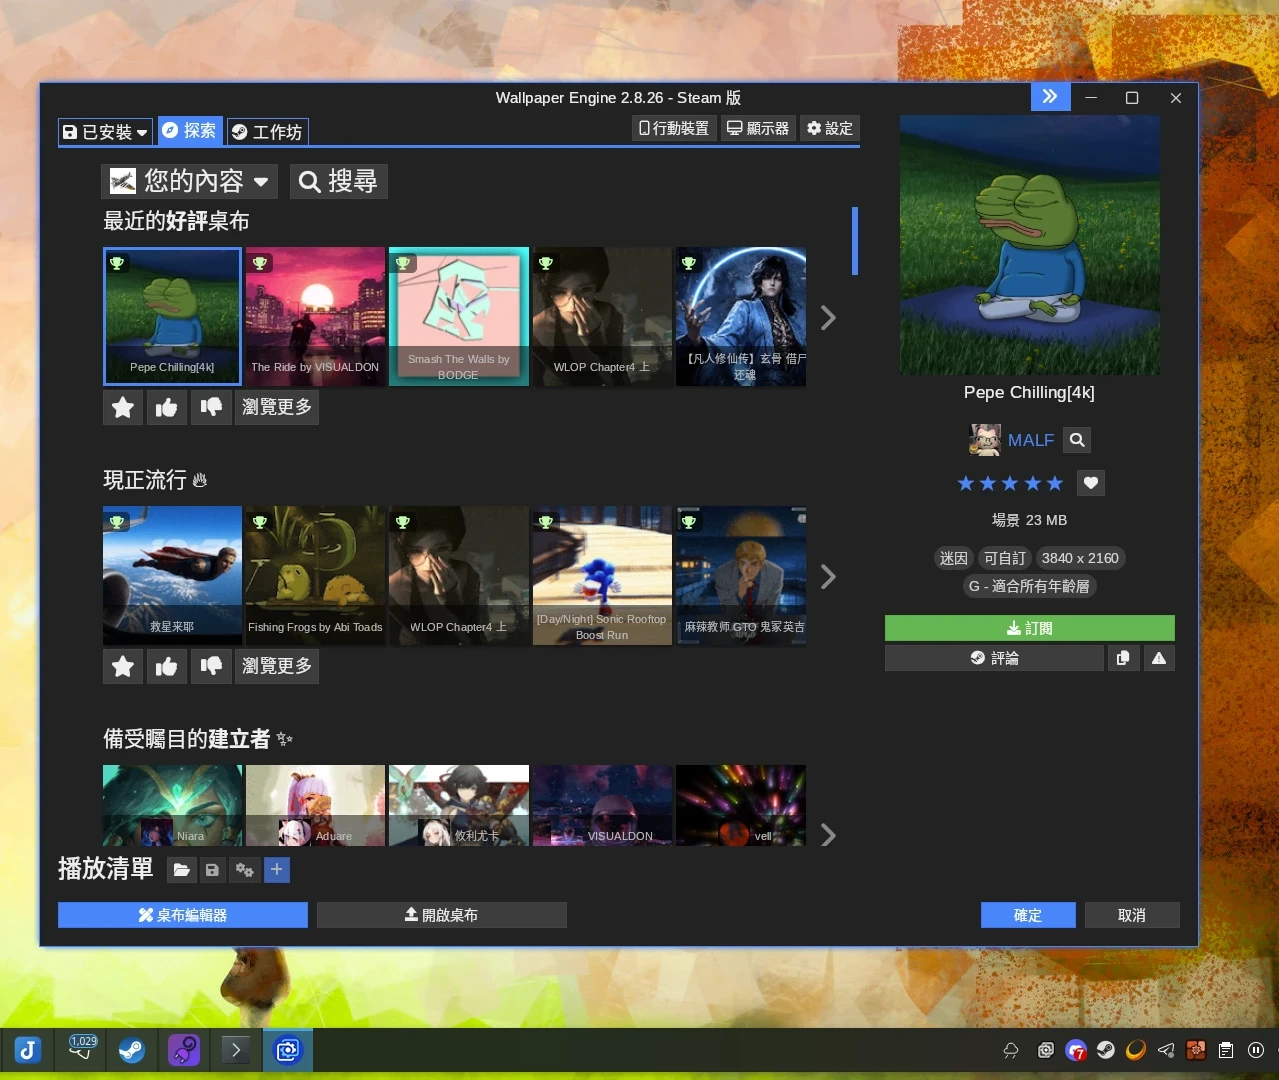Open 評論 comments button
This screenshot has width=1279, height=1080.
(994, 658)
